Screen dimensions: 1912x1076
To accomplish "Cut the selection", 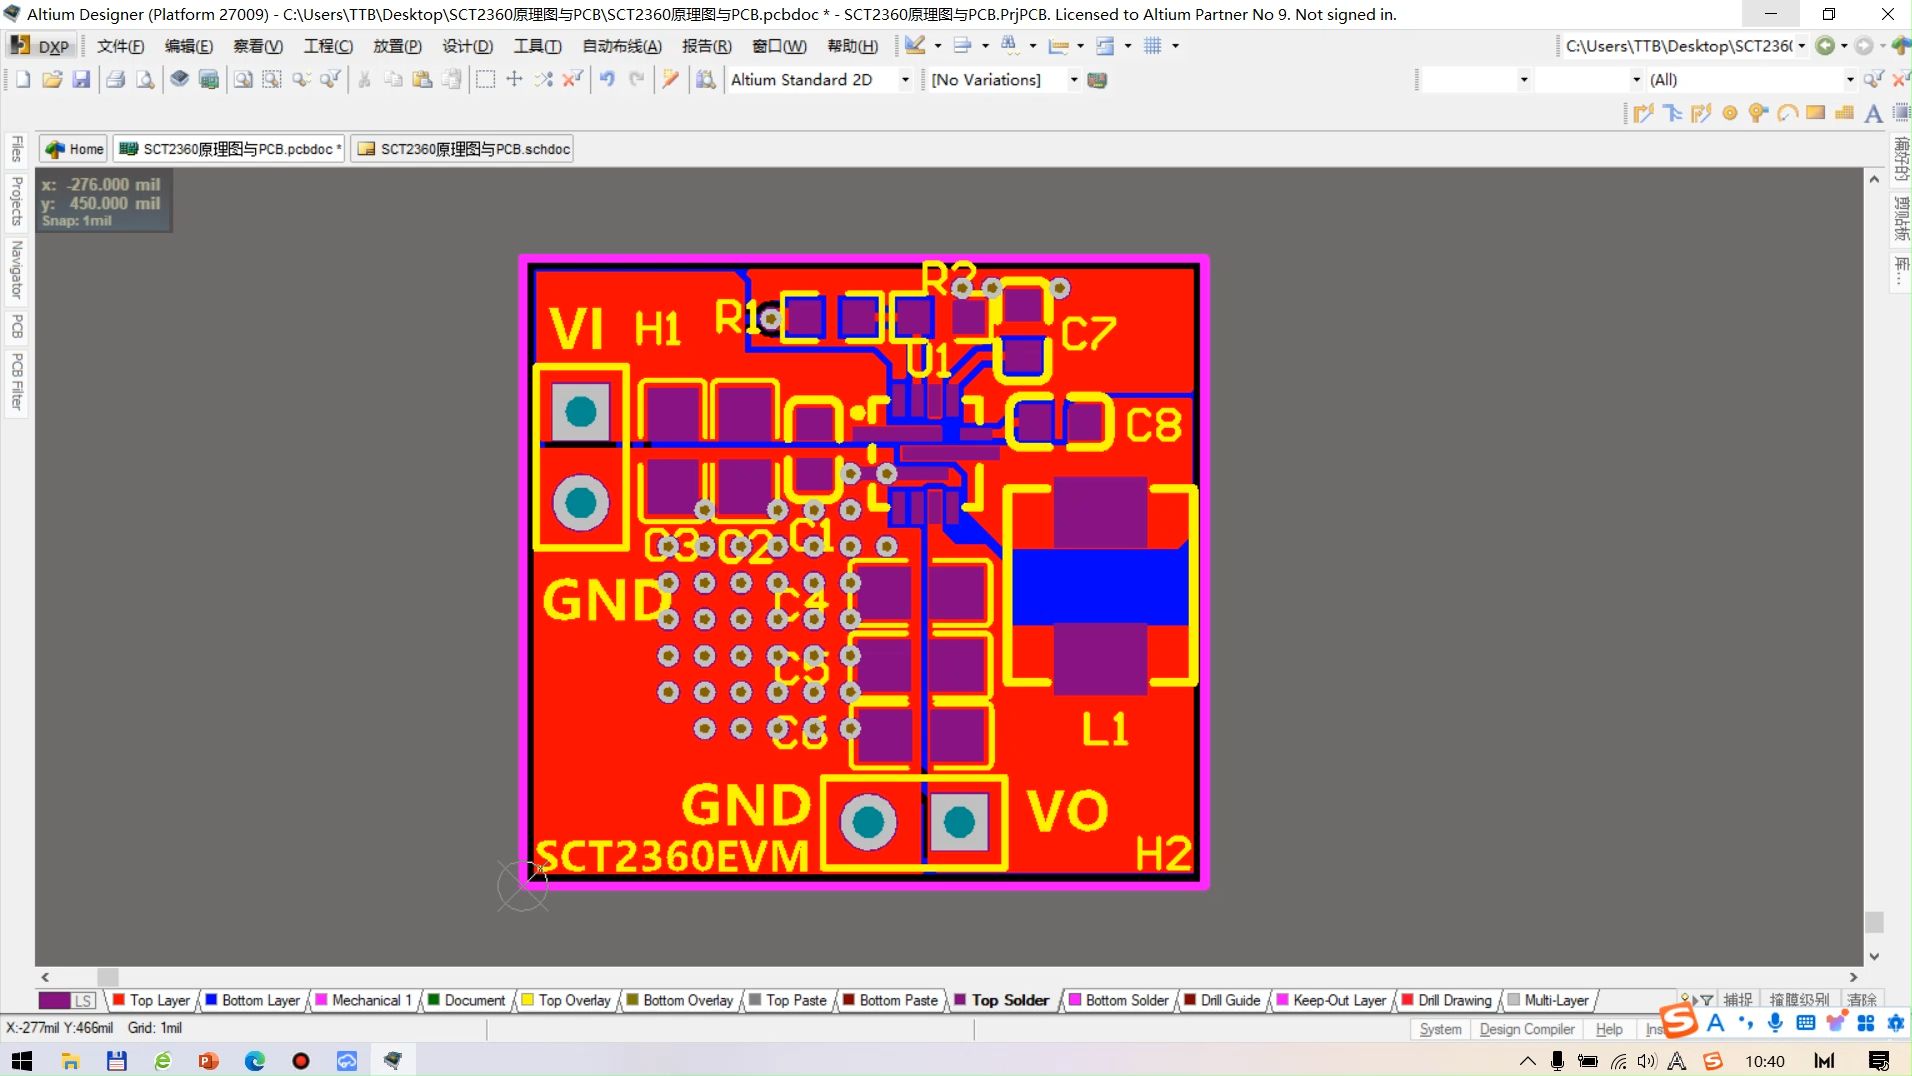I will point(365,80).
